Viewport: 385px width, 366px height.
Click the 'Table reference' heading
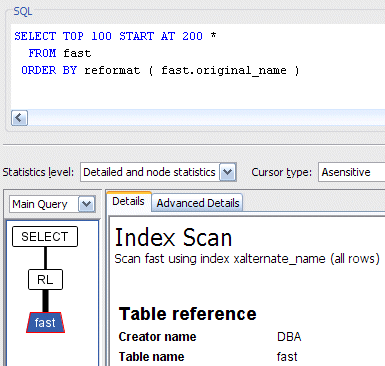pyautogui.click(x=188, y=314)
